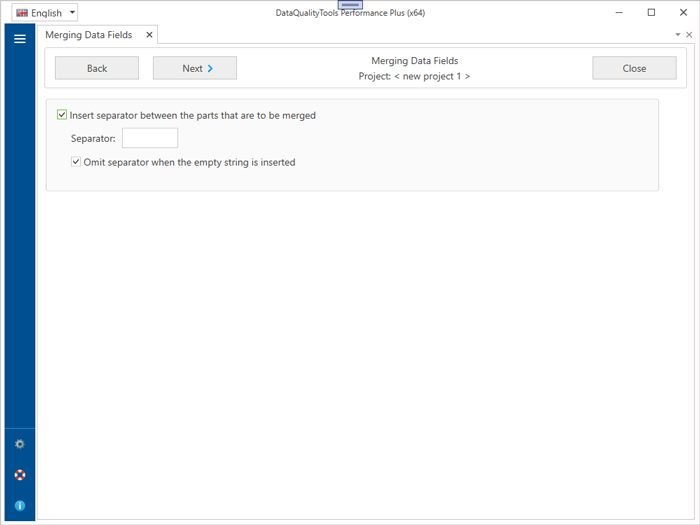
Task: Expand the English language dropdown arrow
Action: 72,13
